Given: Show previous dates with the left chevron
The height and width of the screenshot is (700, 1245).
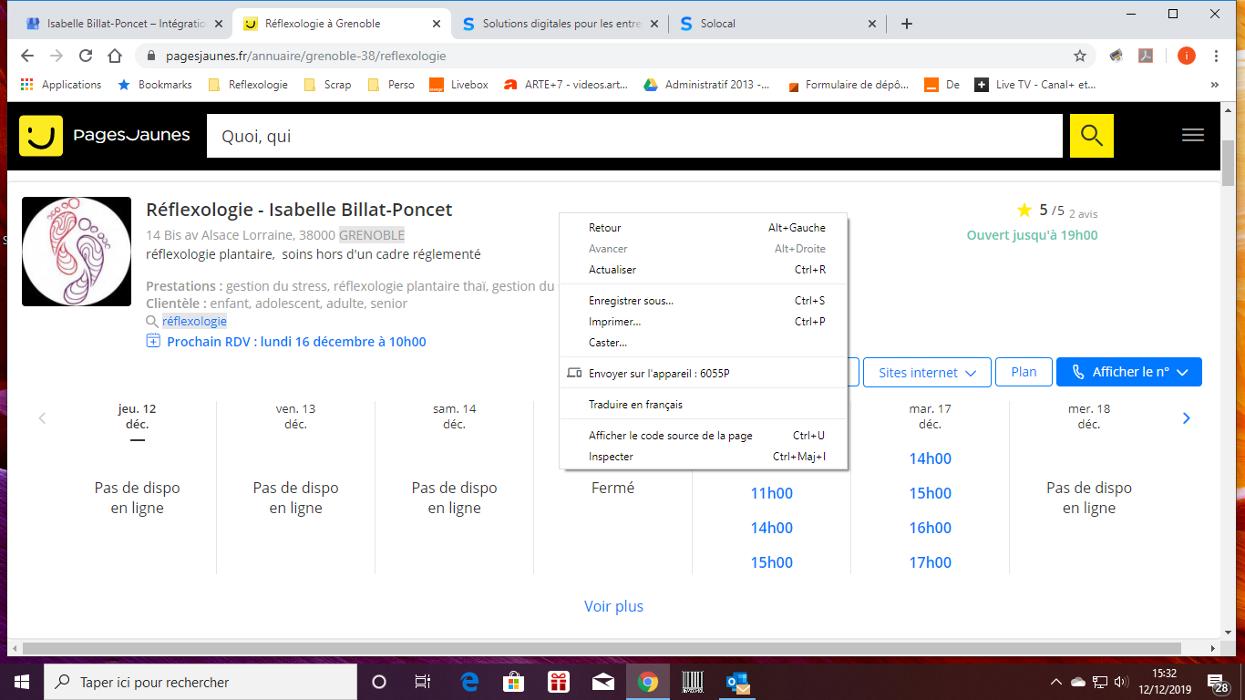Looking at the screenshot, I should [42, 418].
